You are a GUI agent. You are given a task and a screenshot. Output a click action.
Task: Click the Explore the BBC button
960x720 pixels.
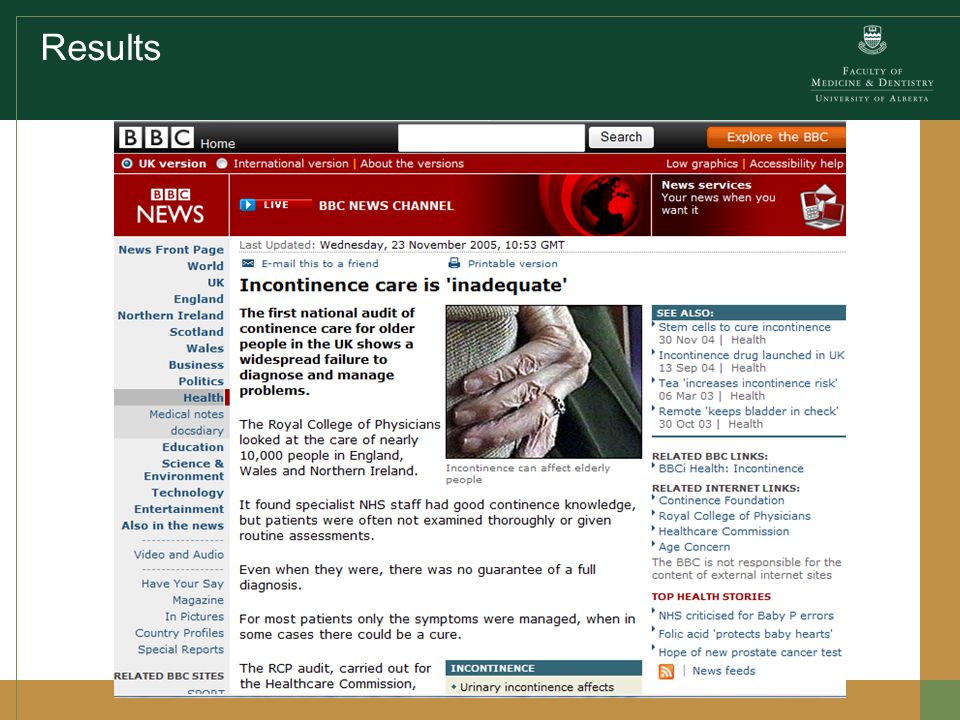[776, 137]
